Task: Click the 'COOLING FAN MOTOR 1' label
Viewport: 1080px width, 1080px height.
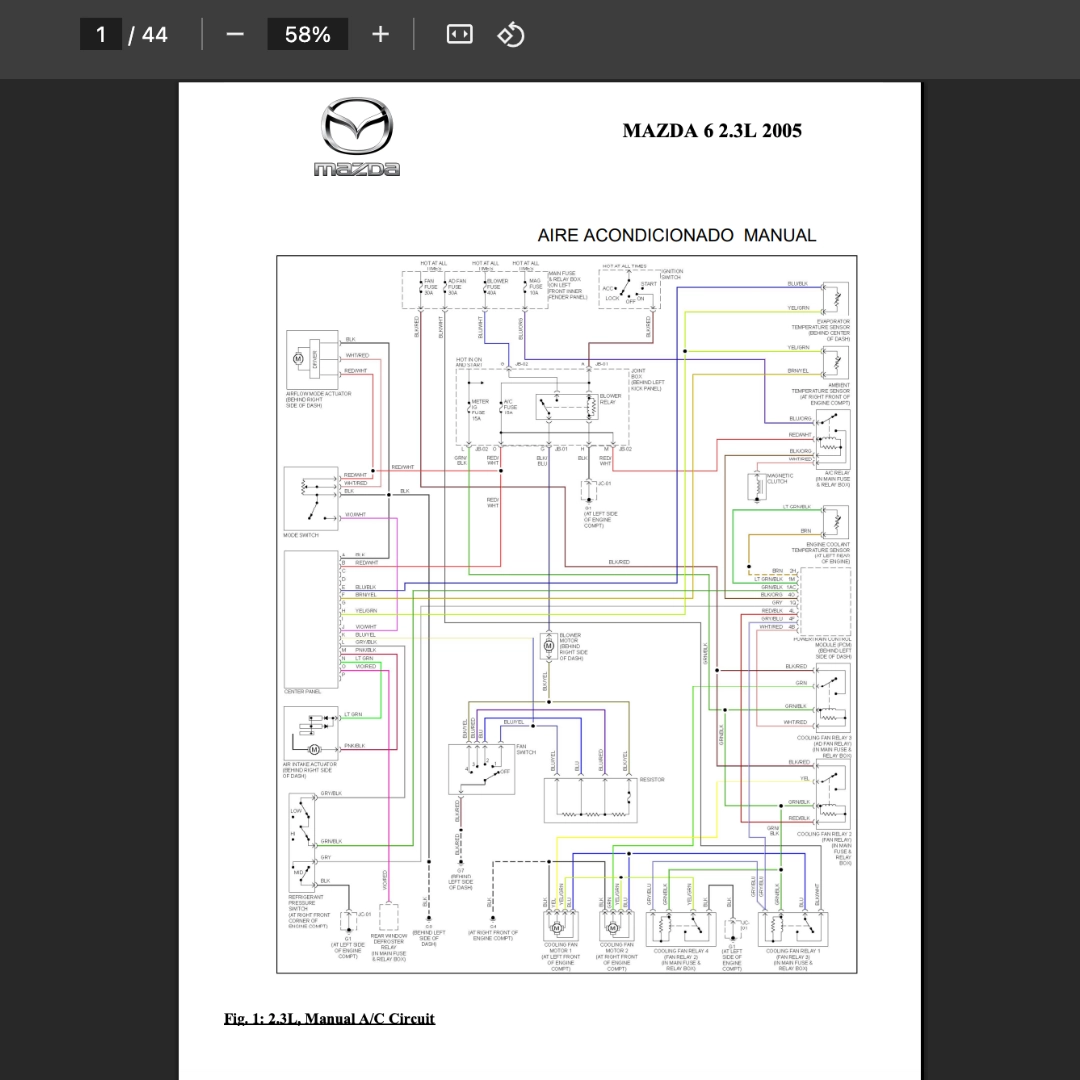Action: (x=561, y=948)
